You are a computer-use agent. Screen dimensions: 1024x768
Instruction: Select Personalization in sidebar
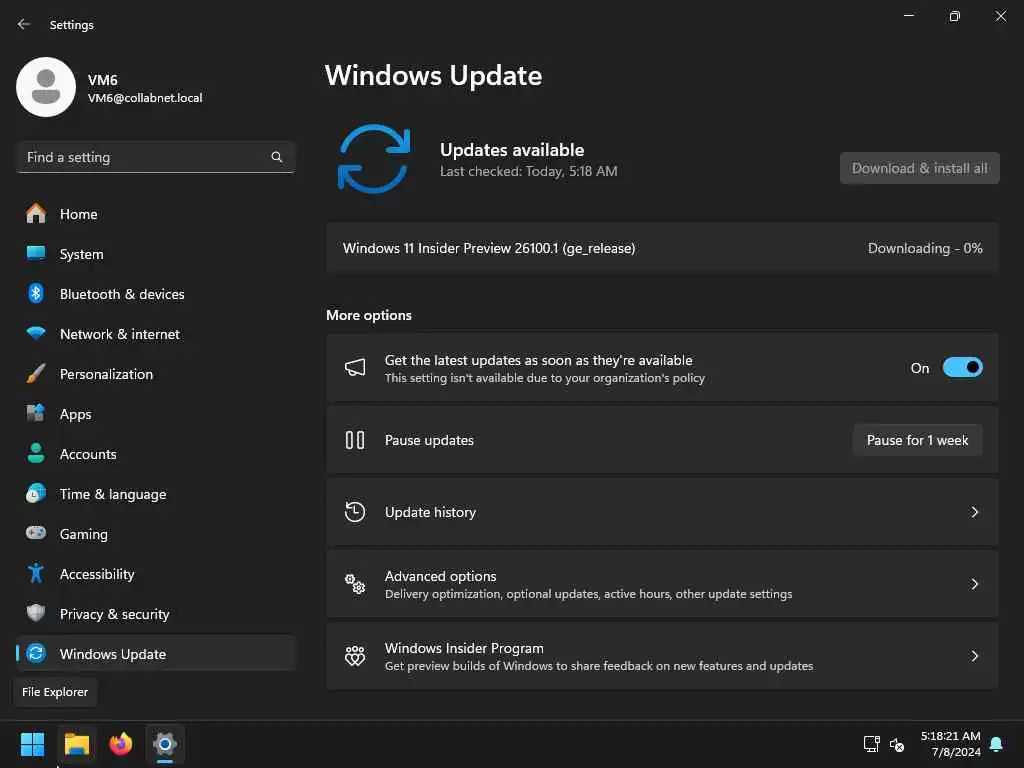(x=155, y=374)
